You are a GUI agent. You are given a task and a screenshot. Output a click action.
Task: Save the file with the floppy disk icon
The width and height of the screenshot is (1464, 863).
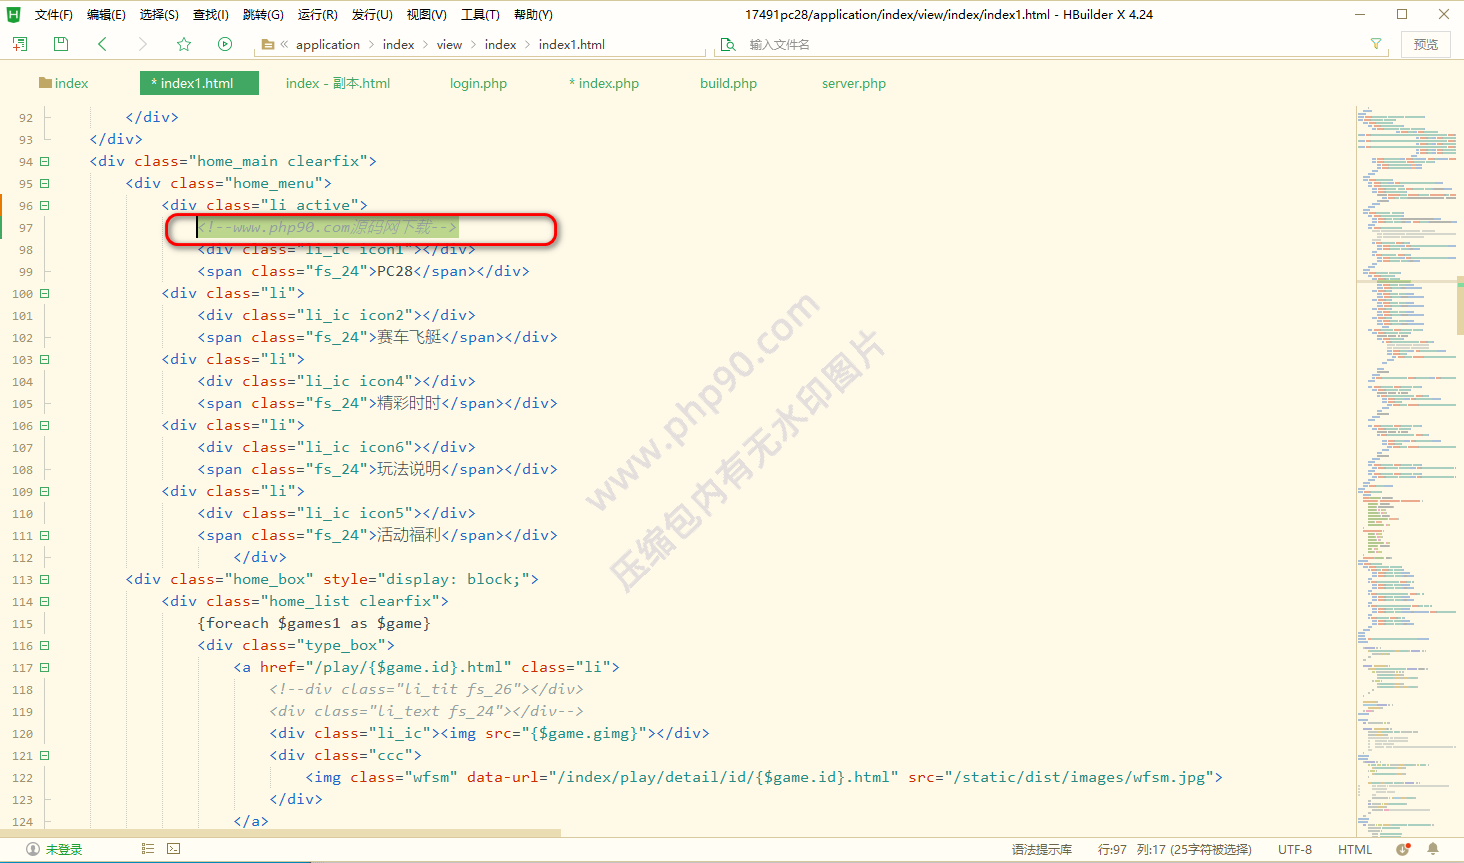61,44
